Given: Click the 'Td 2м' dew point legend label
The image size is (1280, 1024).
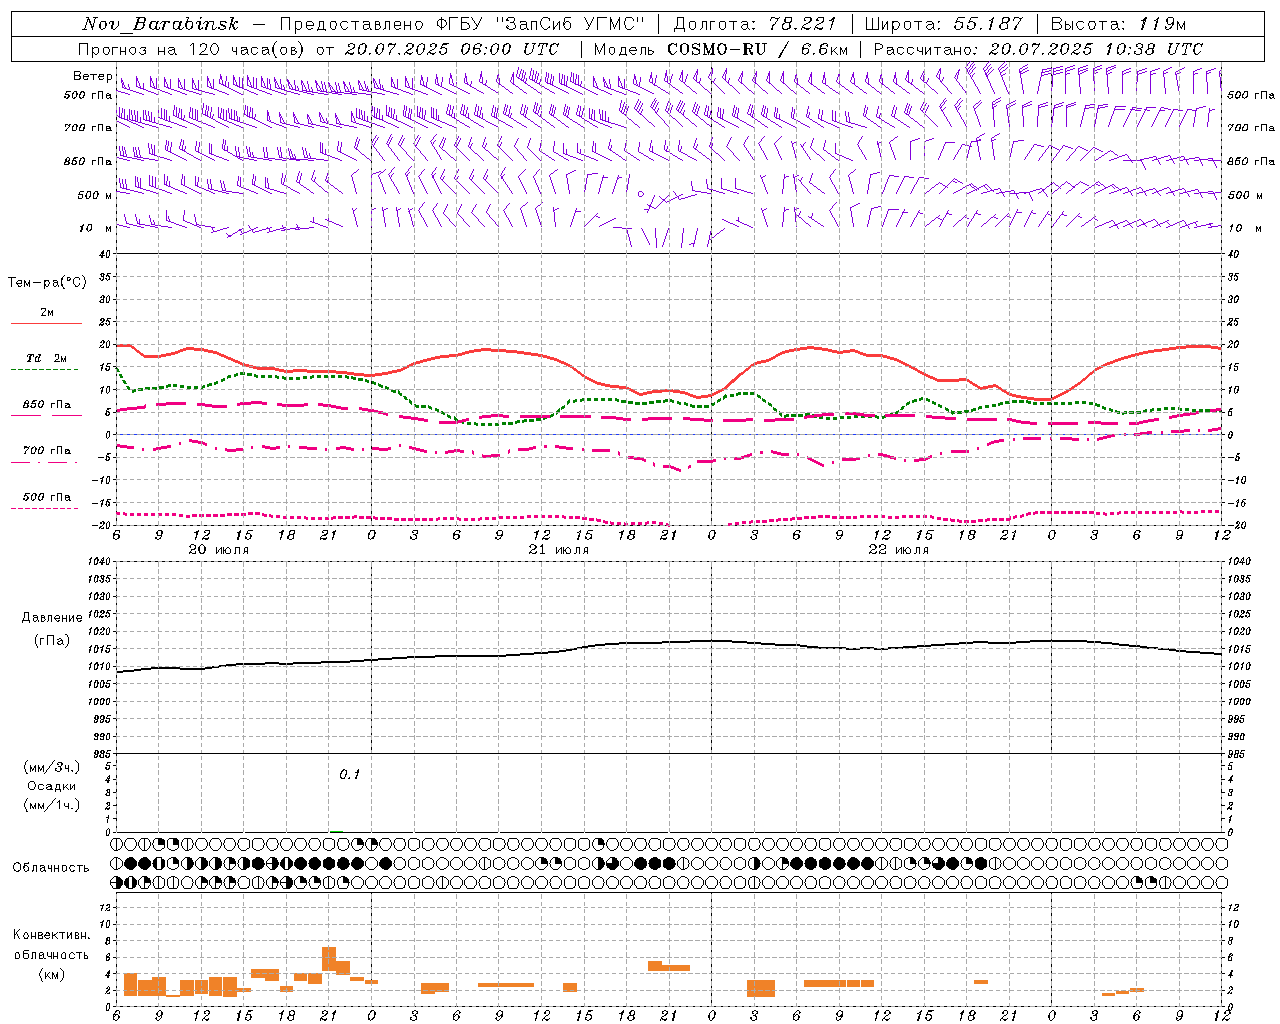Looking at the screenshot, I should click(x=47, y=358).
